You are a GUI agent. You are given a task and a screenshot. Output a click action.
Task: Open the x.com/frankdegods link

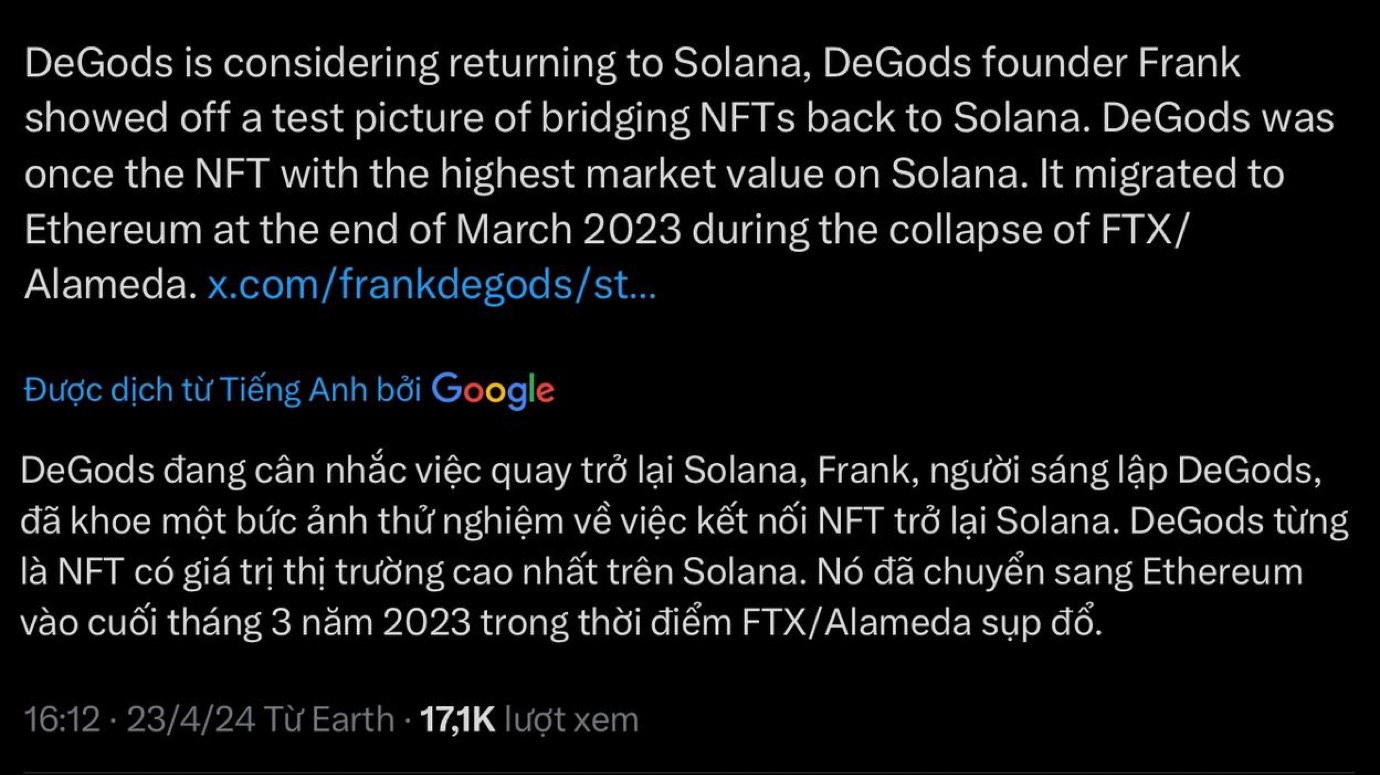point(431,286)
